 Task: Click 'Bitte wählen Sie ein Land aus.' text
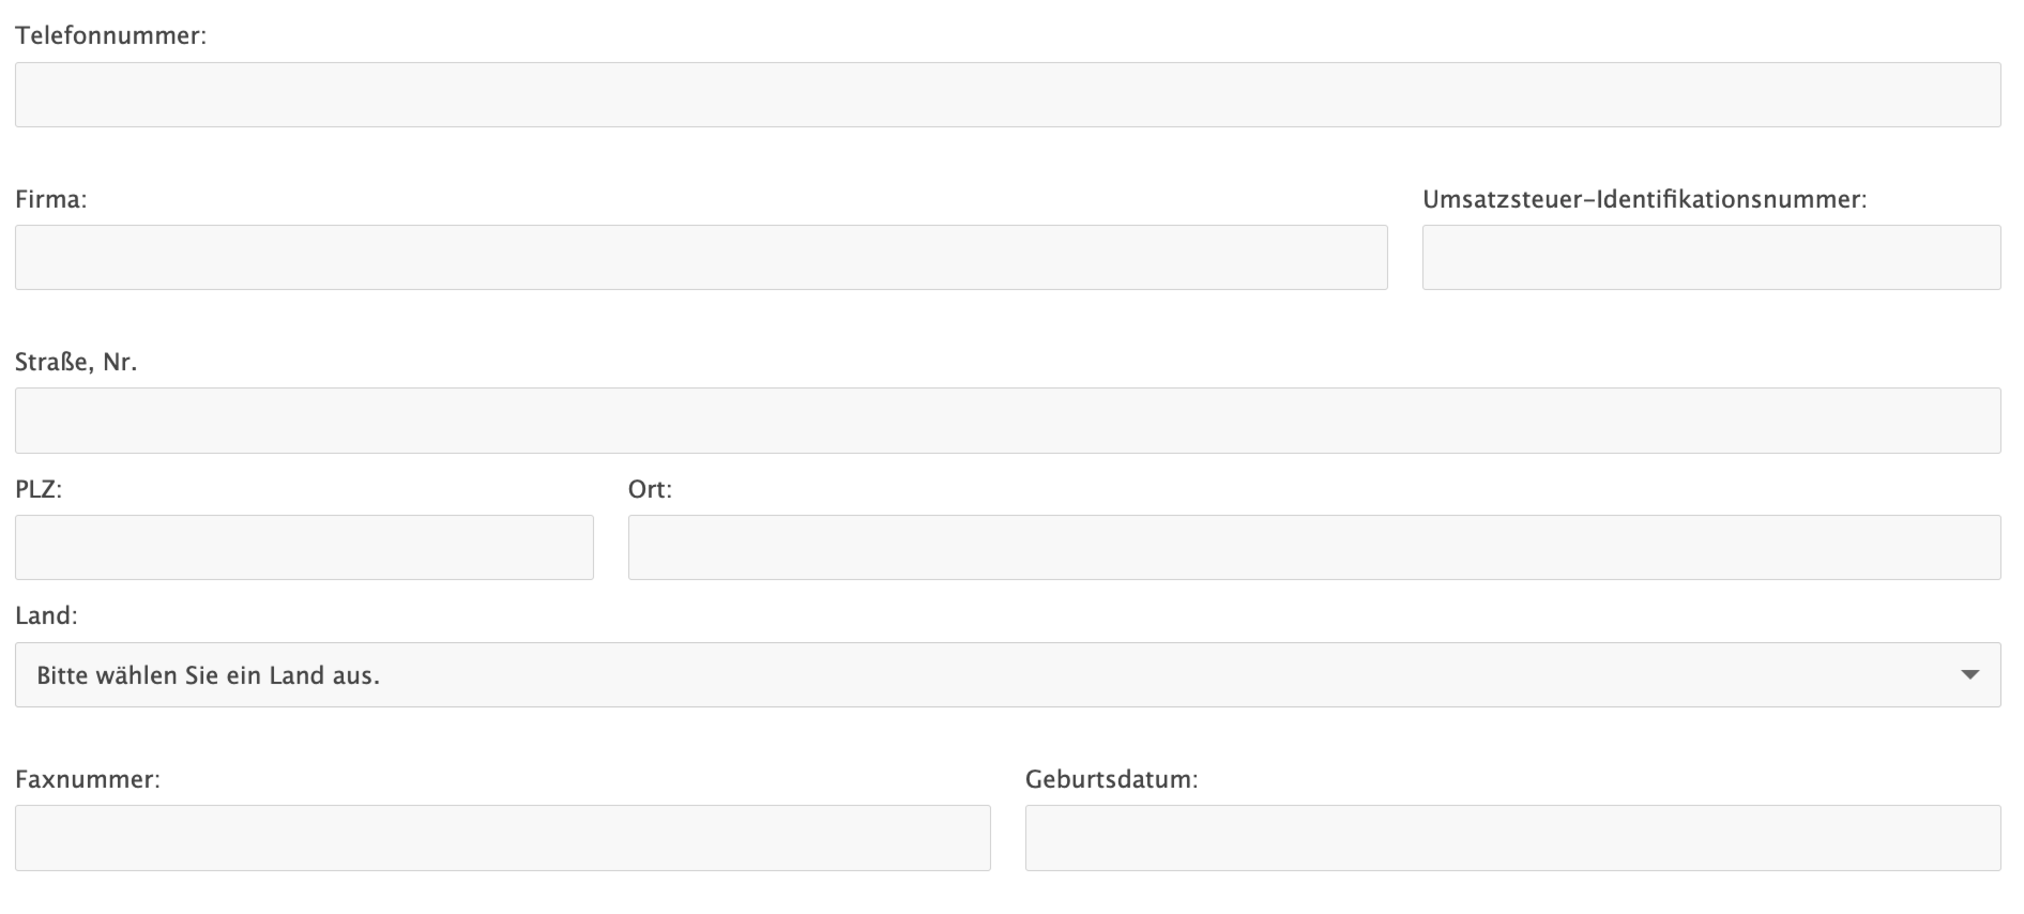coord(208,676)
